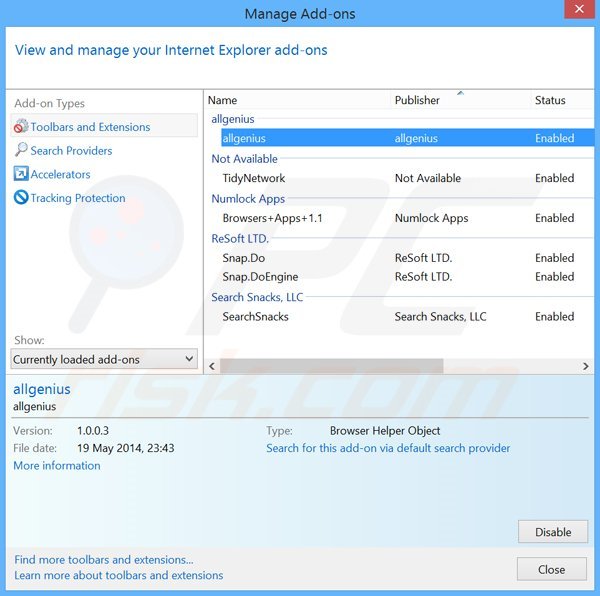Click the Accelerators arrow icon
This screenshot has width=600, height=596.
21,173
